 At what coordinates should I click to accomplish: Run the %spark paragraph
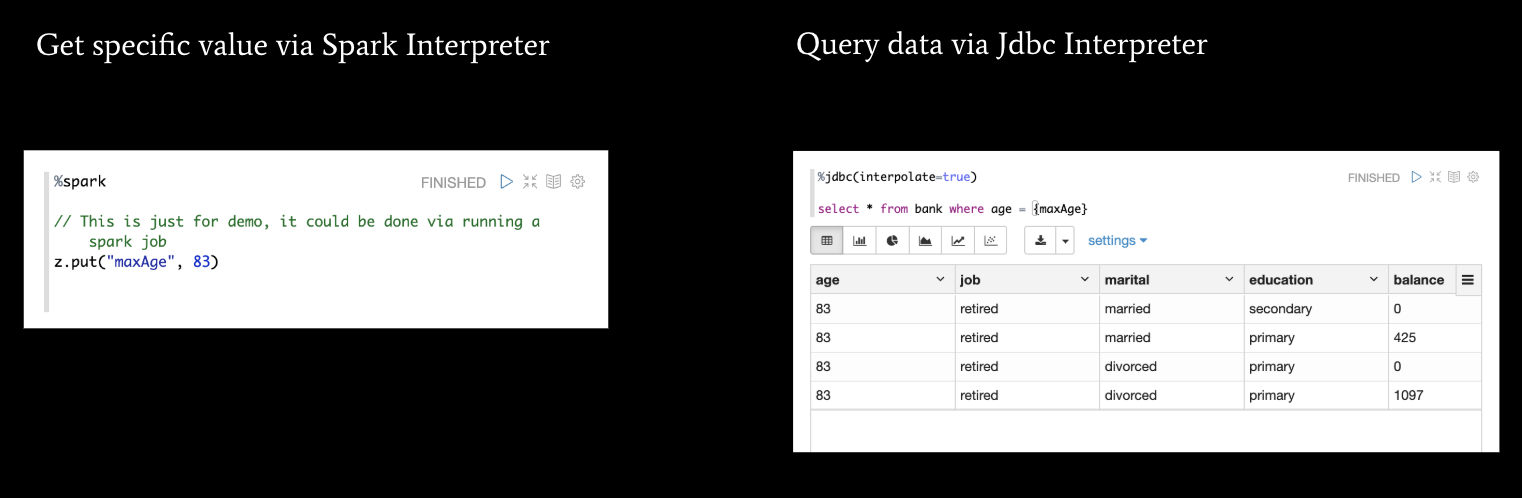(506, 182)
